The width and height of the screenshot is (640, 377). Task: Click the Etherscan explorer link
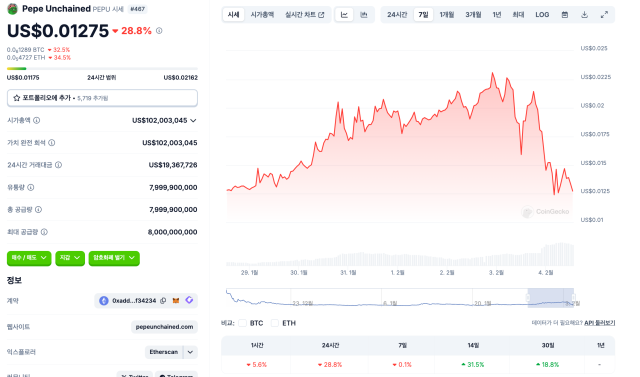tap(164, 352)
